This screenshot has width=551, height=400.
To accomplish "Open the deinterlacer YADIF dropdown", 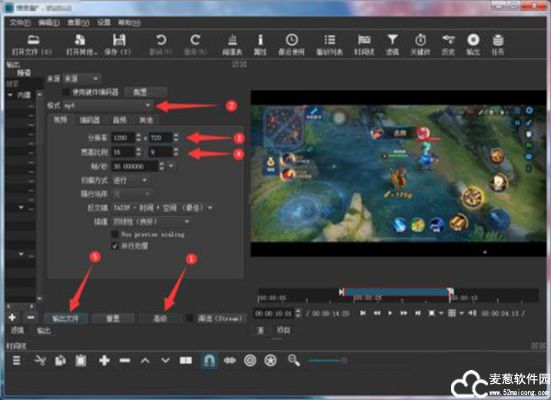I will tap(163, 208).
